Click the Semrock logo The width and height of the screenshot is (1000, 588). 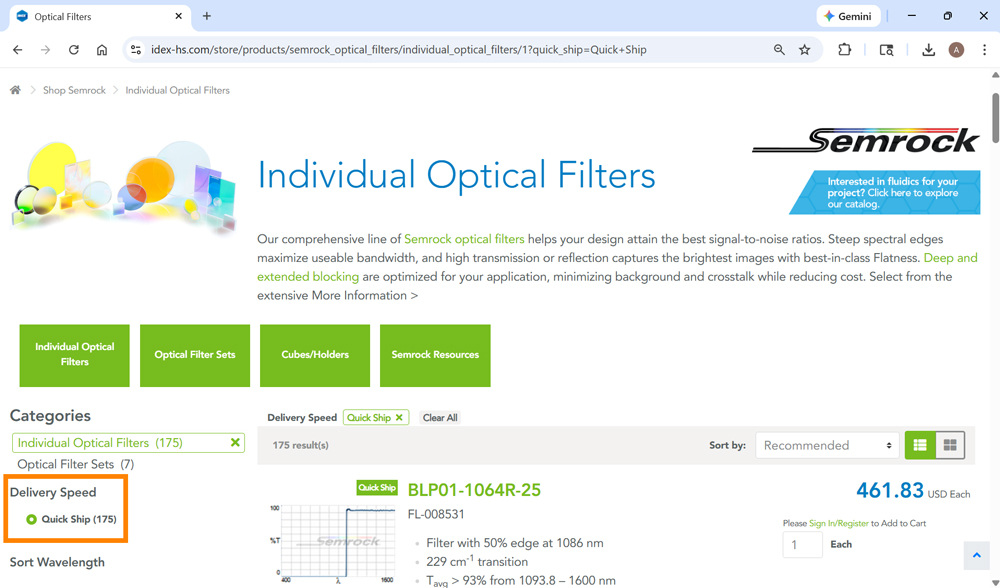tap(865, 140)
